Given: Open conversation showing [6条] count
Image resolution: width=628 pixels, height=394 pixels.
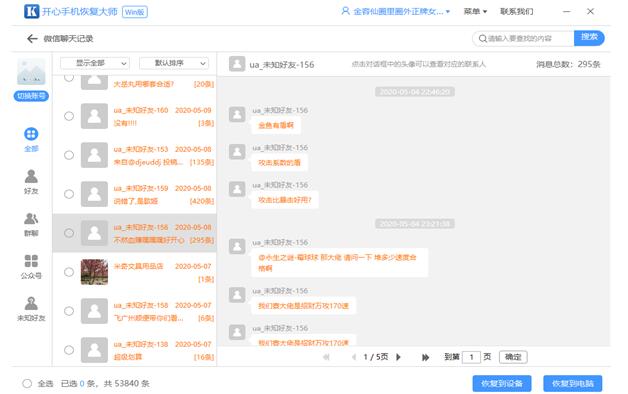Looking at the screenshot, I should pos(135,311).
